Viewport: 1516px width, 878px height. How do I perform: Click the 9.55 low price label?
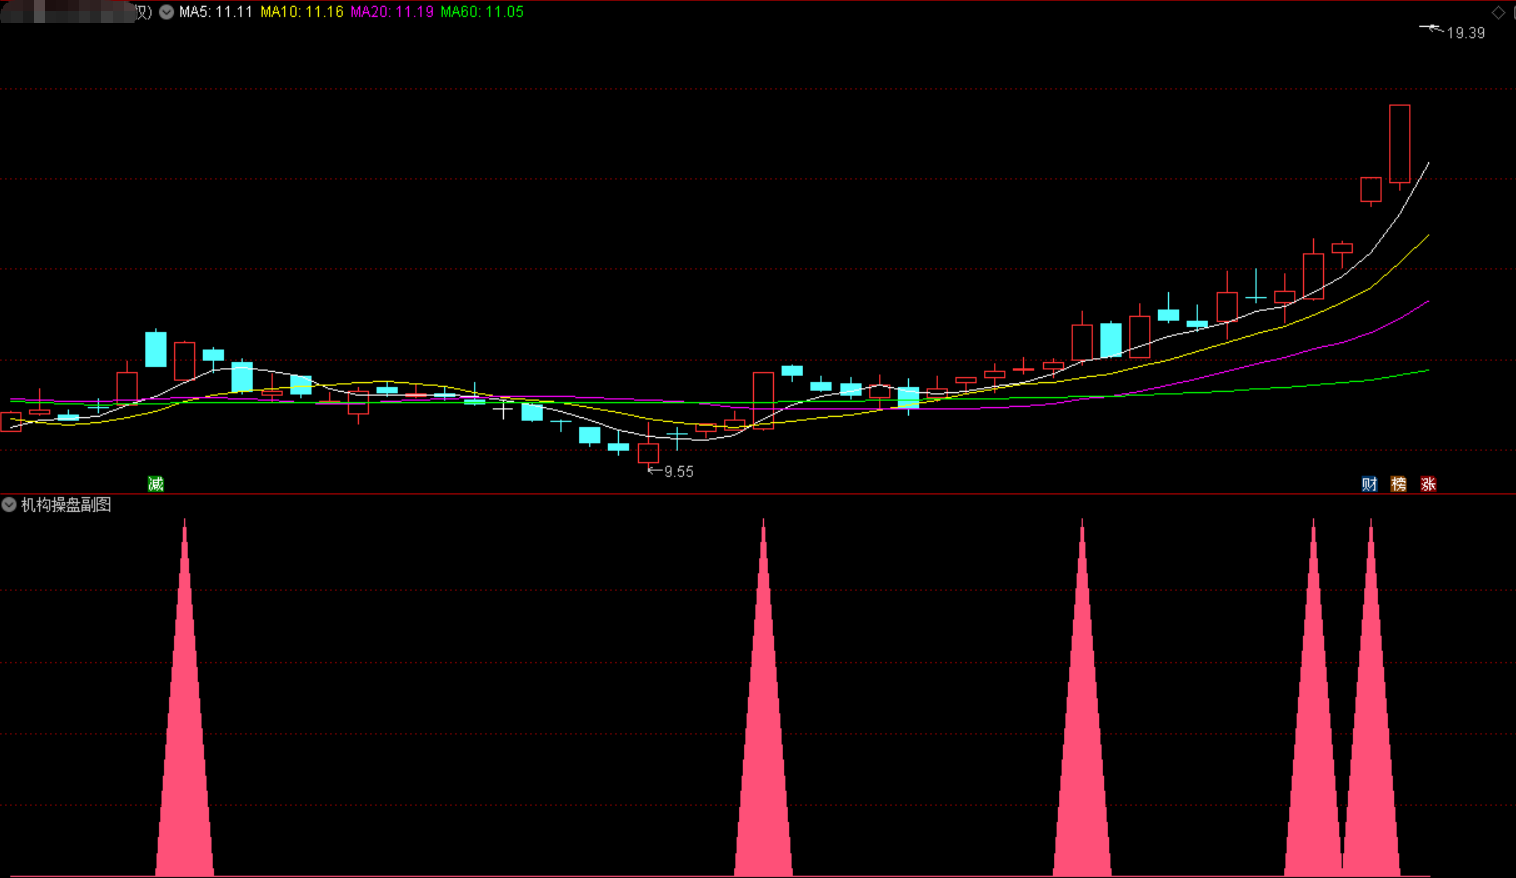679,472
